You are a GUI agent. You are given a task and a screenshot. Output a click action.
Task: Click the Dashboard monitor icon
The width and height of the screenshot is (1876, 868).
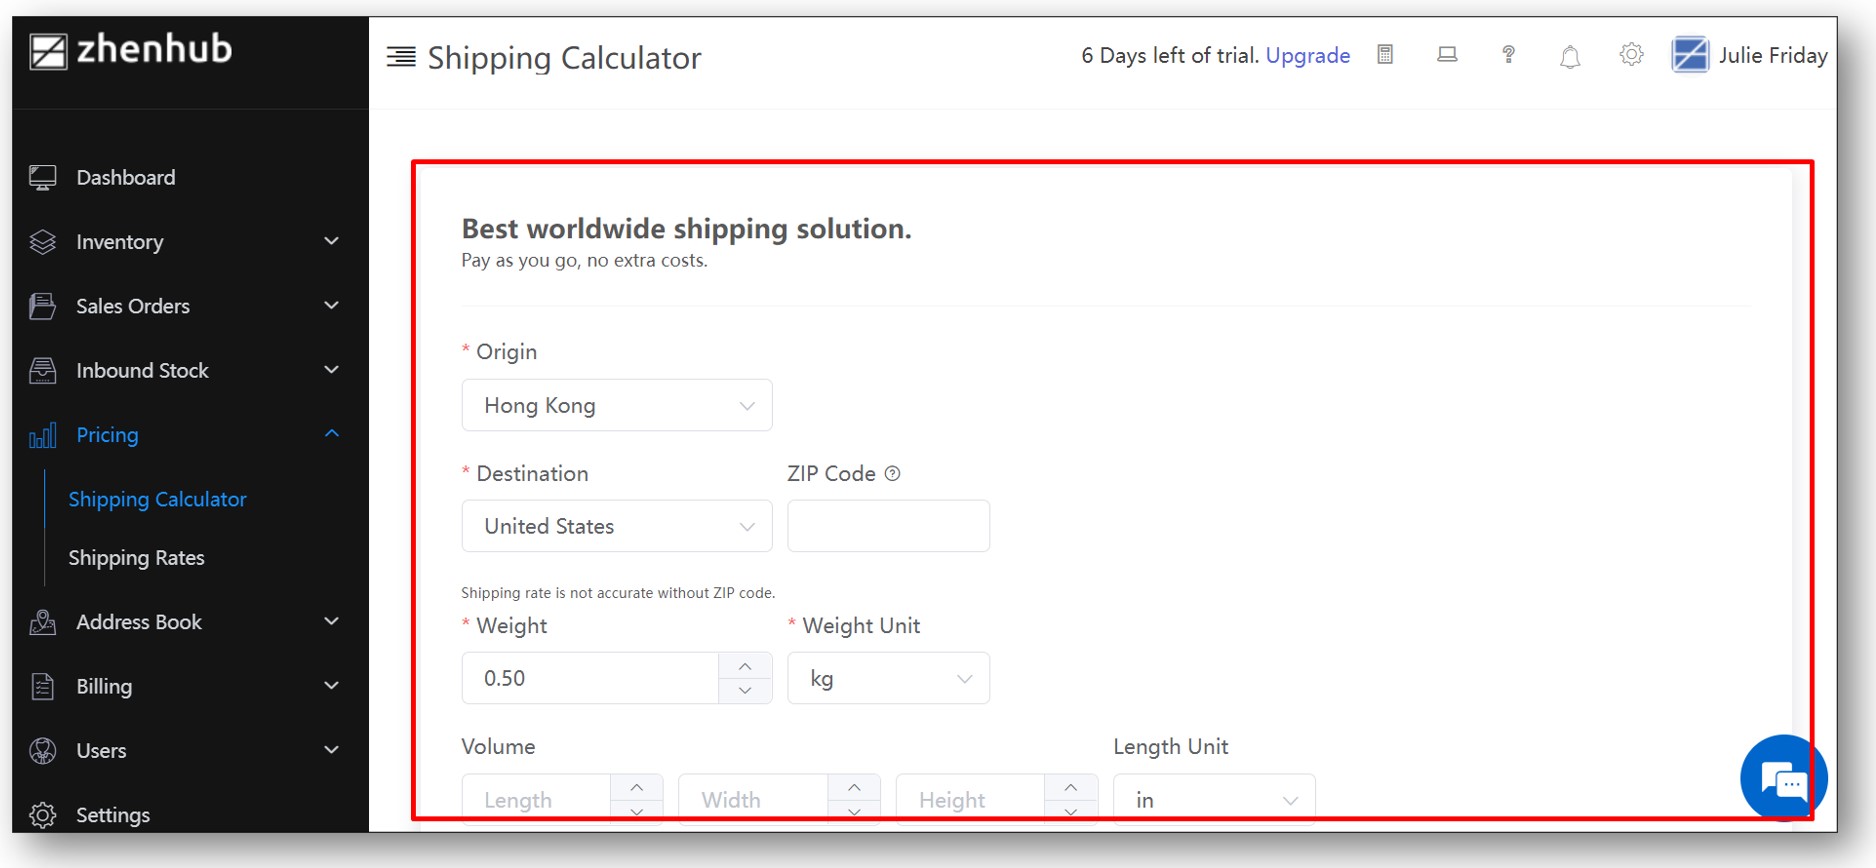(43, 178)
